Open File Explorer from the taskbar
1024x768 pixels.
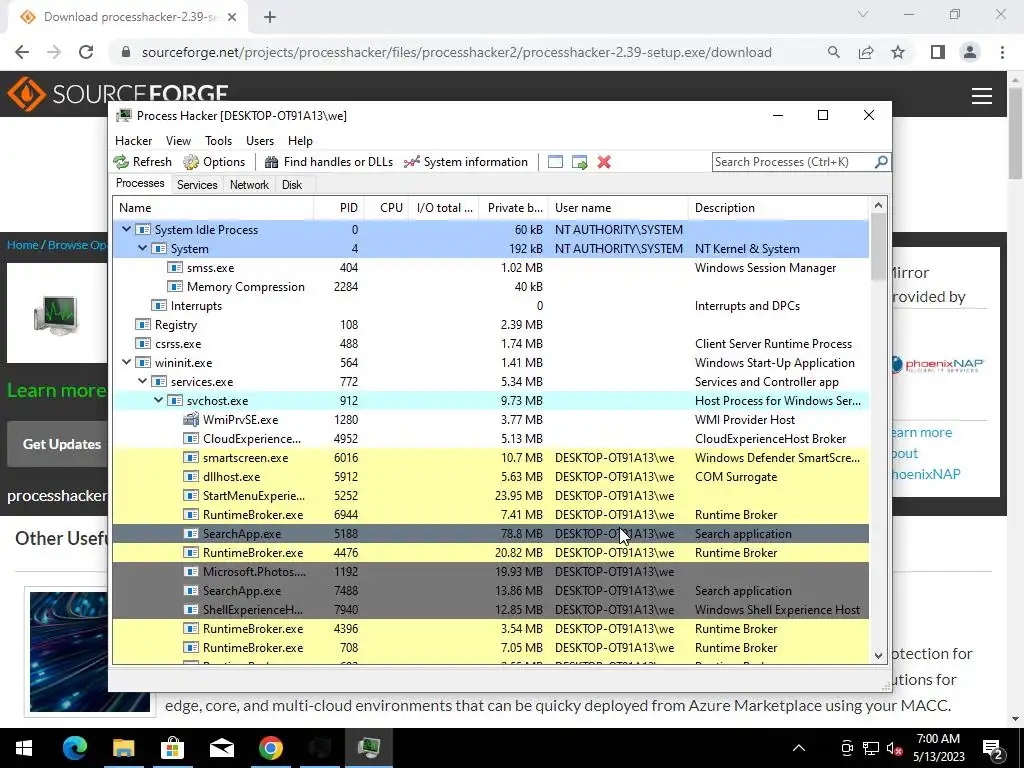pyautogui.click(x=123, y=748)
